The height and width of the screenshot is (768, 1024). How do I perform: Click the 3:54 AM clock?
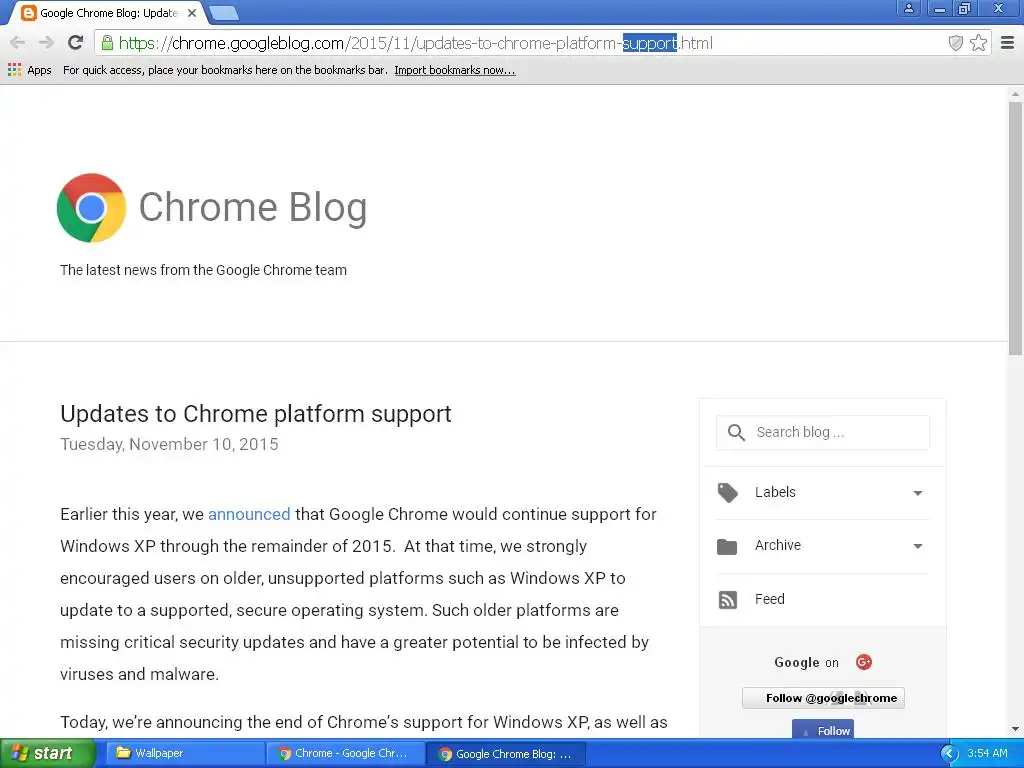coord(987,753)
